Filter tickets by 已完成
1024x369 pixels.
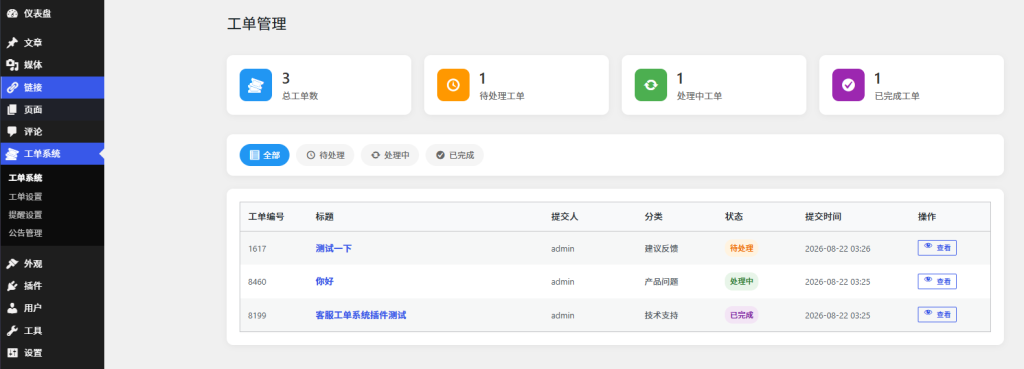(x=455, y=155)
